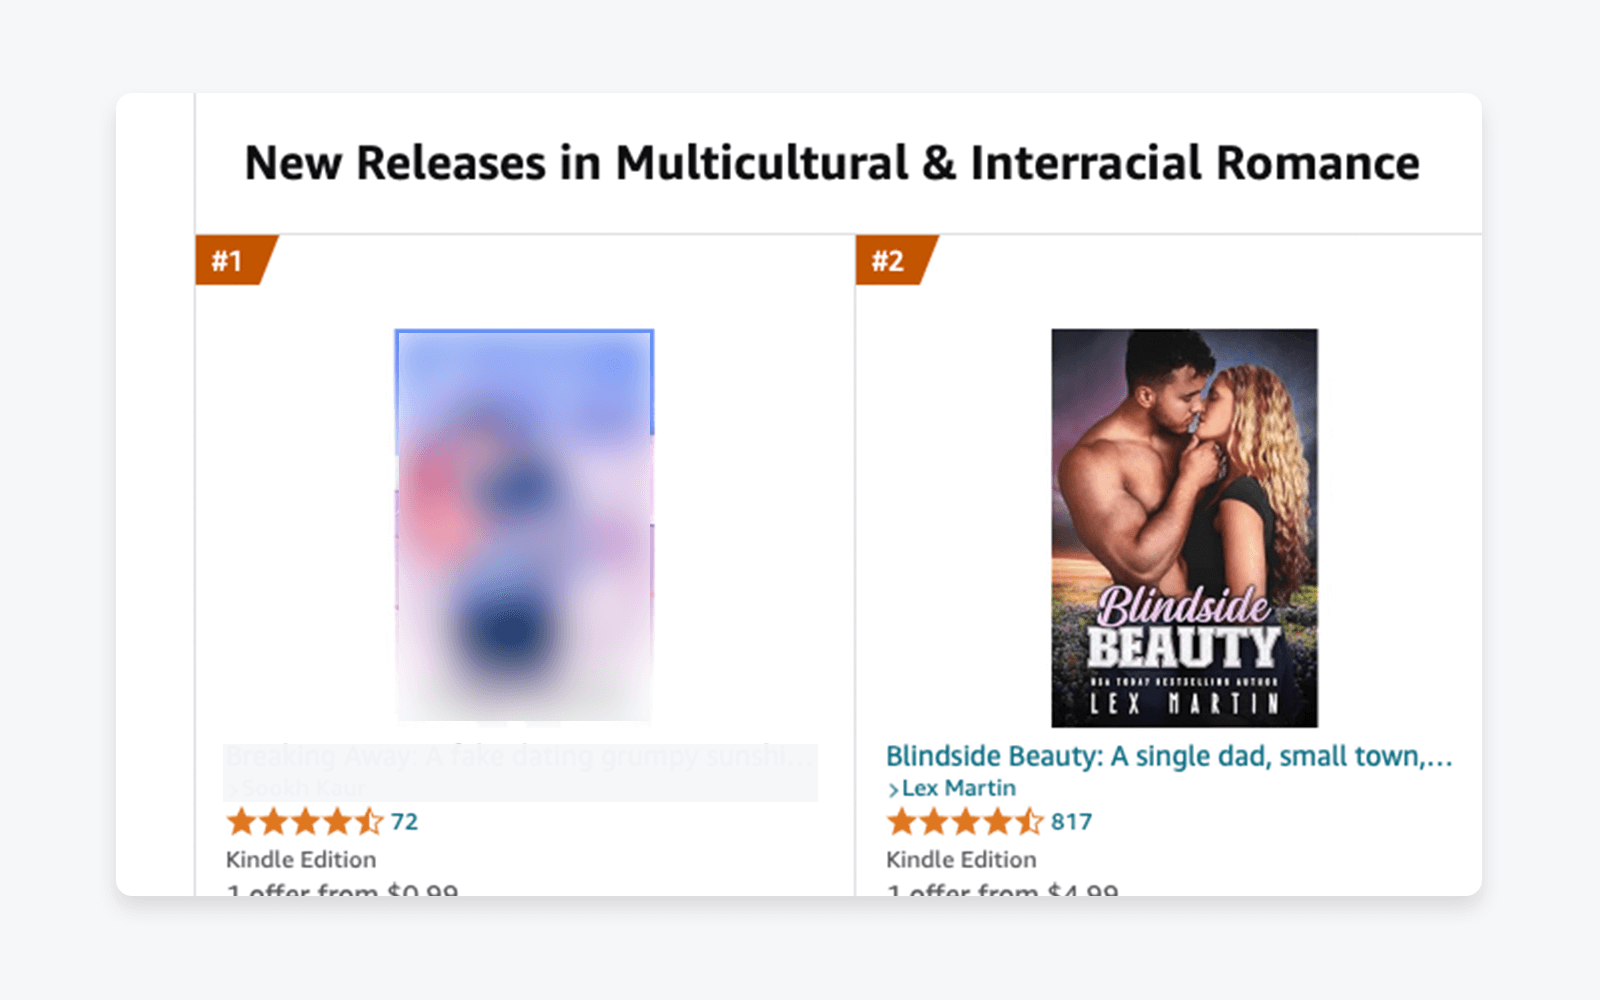Click the half star on Breaking Away's rating
Image resolution: width=1600 pixels, height=1000 pixels.
(371, 822)
